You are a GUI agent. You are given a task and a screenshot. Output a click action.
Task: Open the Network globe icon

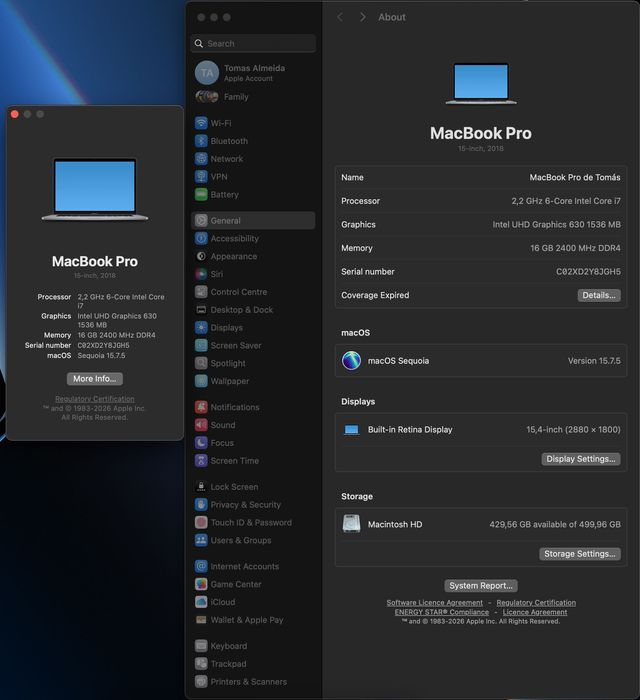coord(201,158)
